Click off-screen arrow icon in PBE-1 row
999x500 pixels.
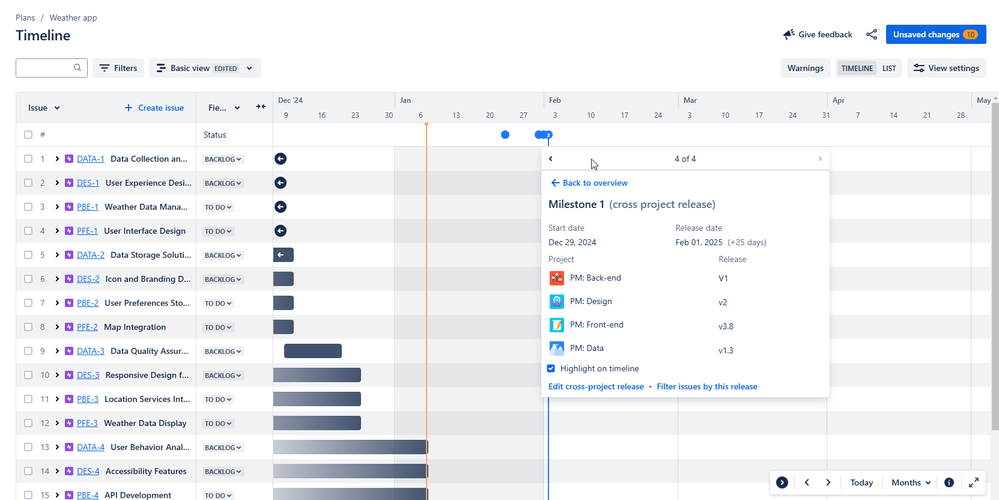click(280, 207)
